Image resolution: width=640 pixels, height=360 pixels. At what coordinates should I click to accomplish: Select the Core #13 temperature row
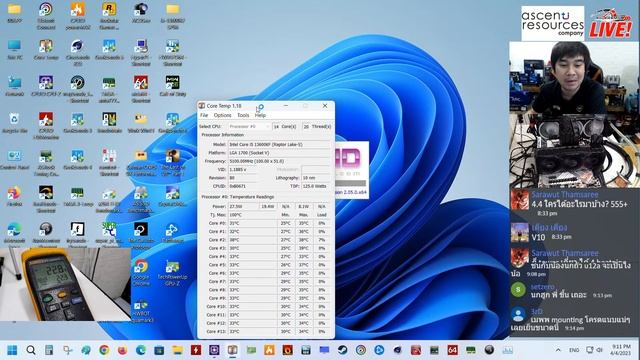pos(266,331)
